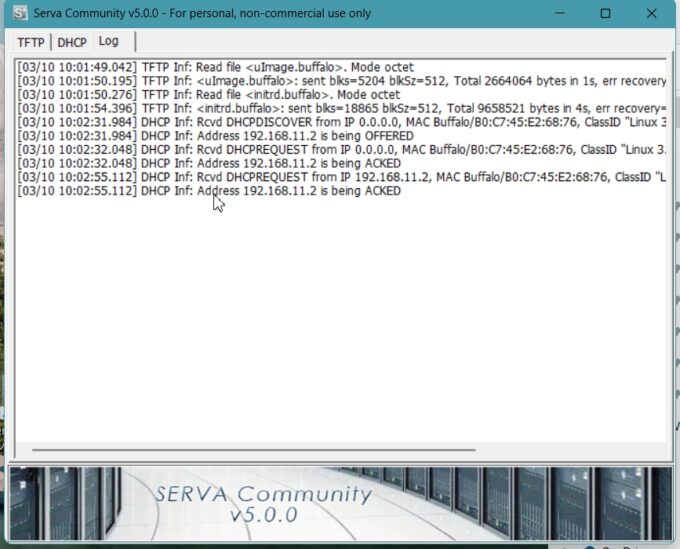This screenshot has width=680, height=549.
Task: Select log line 'Rcvd DHCPREQUEST from IP 0.0.0.0'
Action: (x=341, y=150)
